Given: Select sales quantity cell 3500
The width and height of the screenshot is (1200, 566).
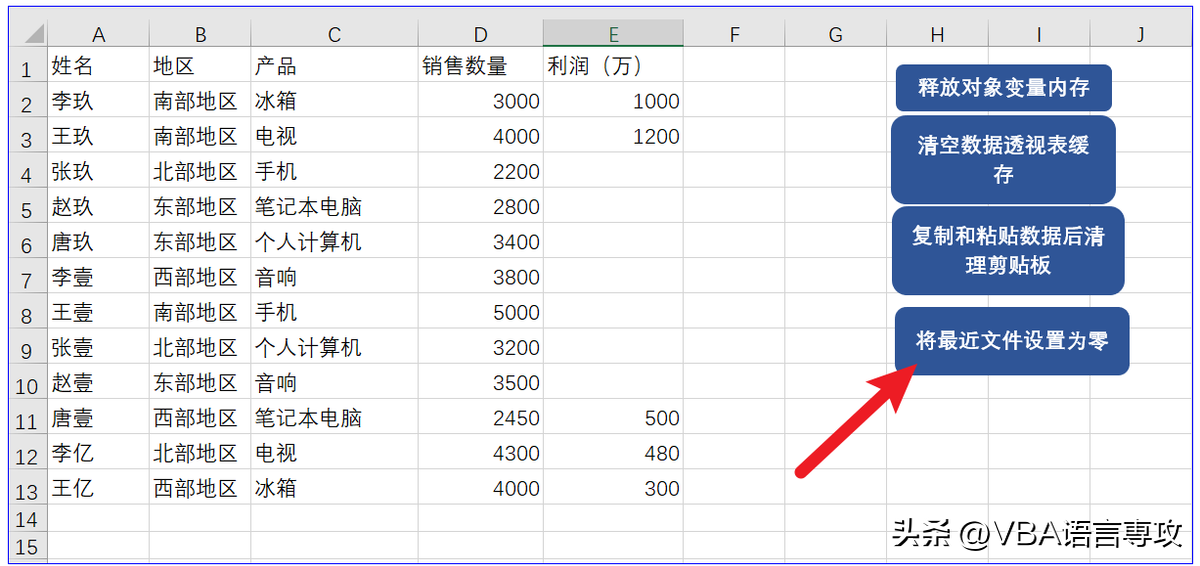Looking at the screenshot, I should click(481, 383).
